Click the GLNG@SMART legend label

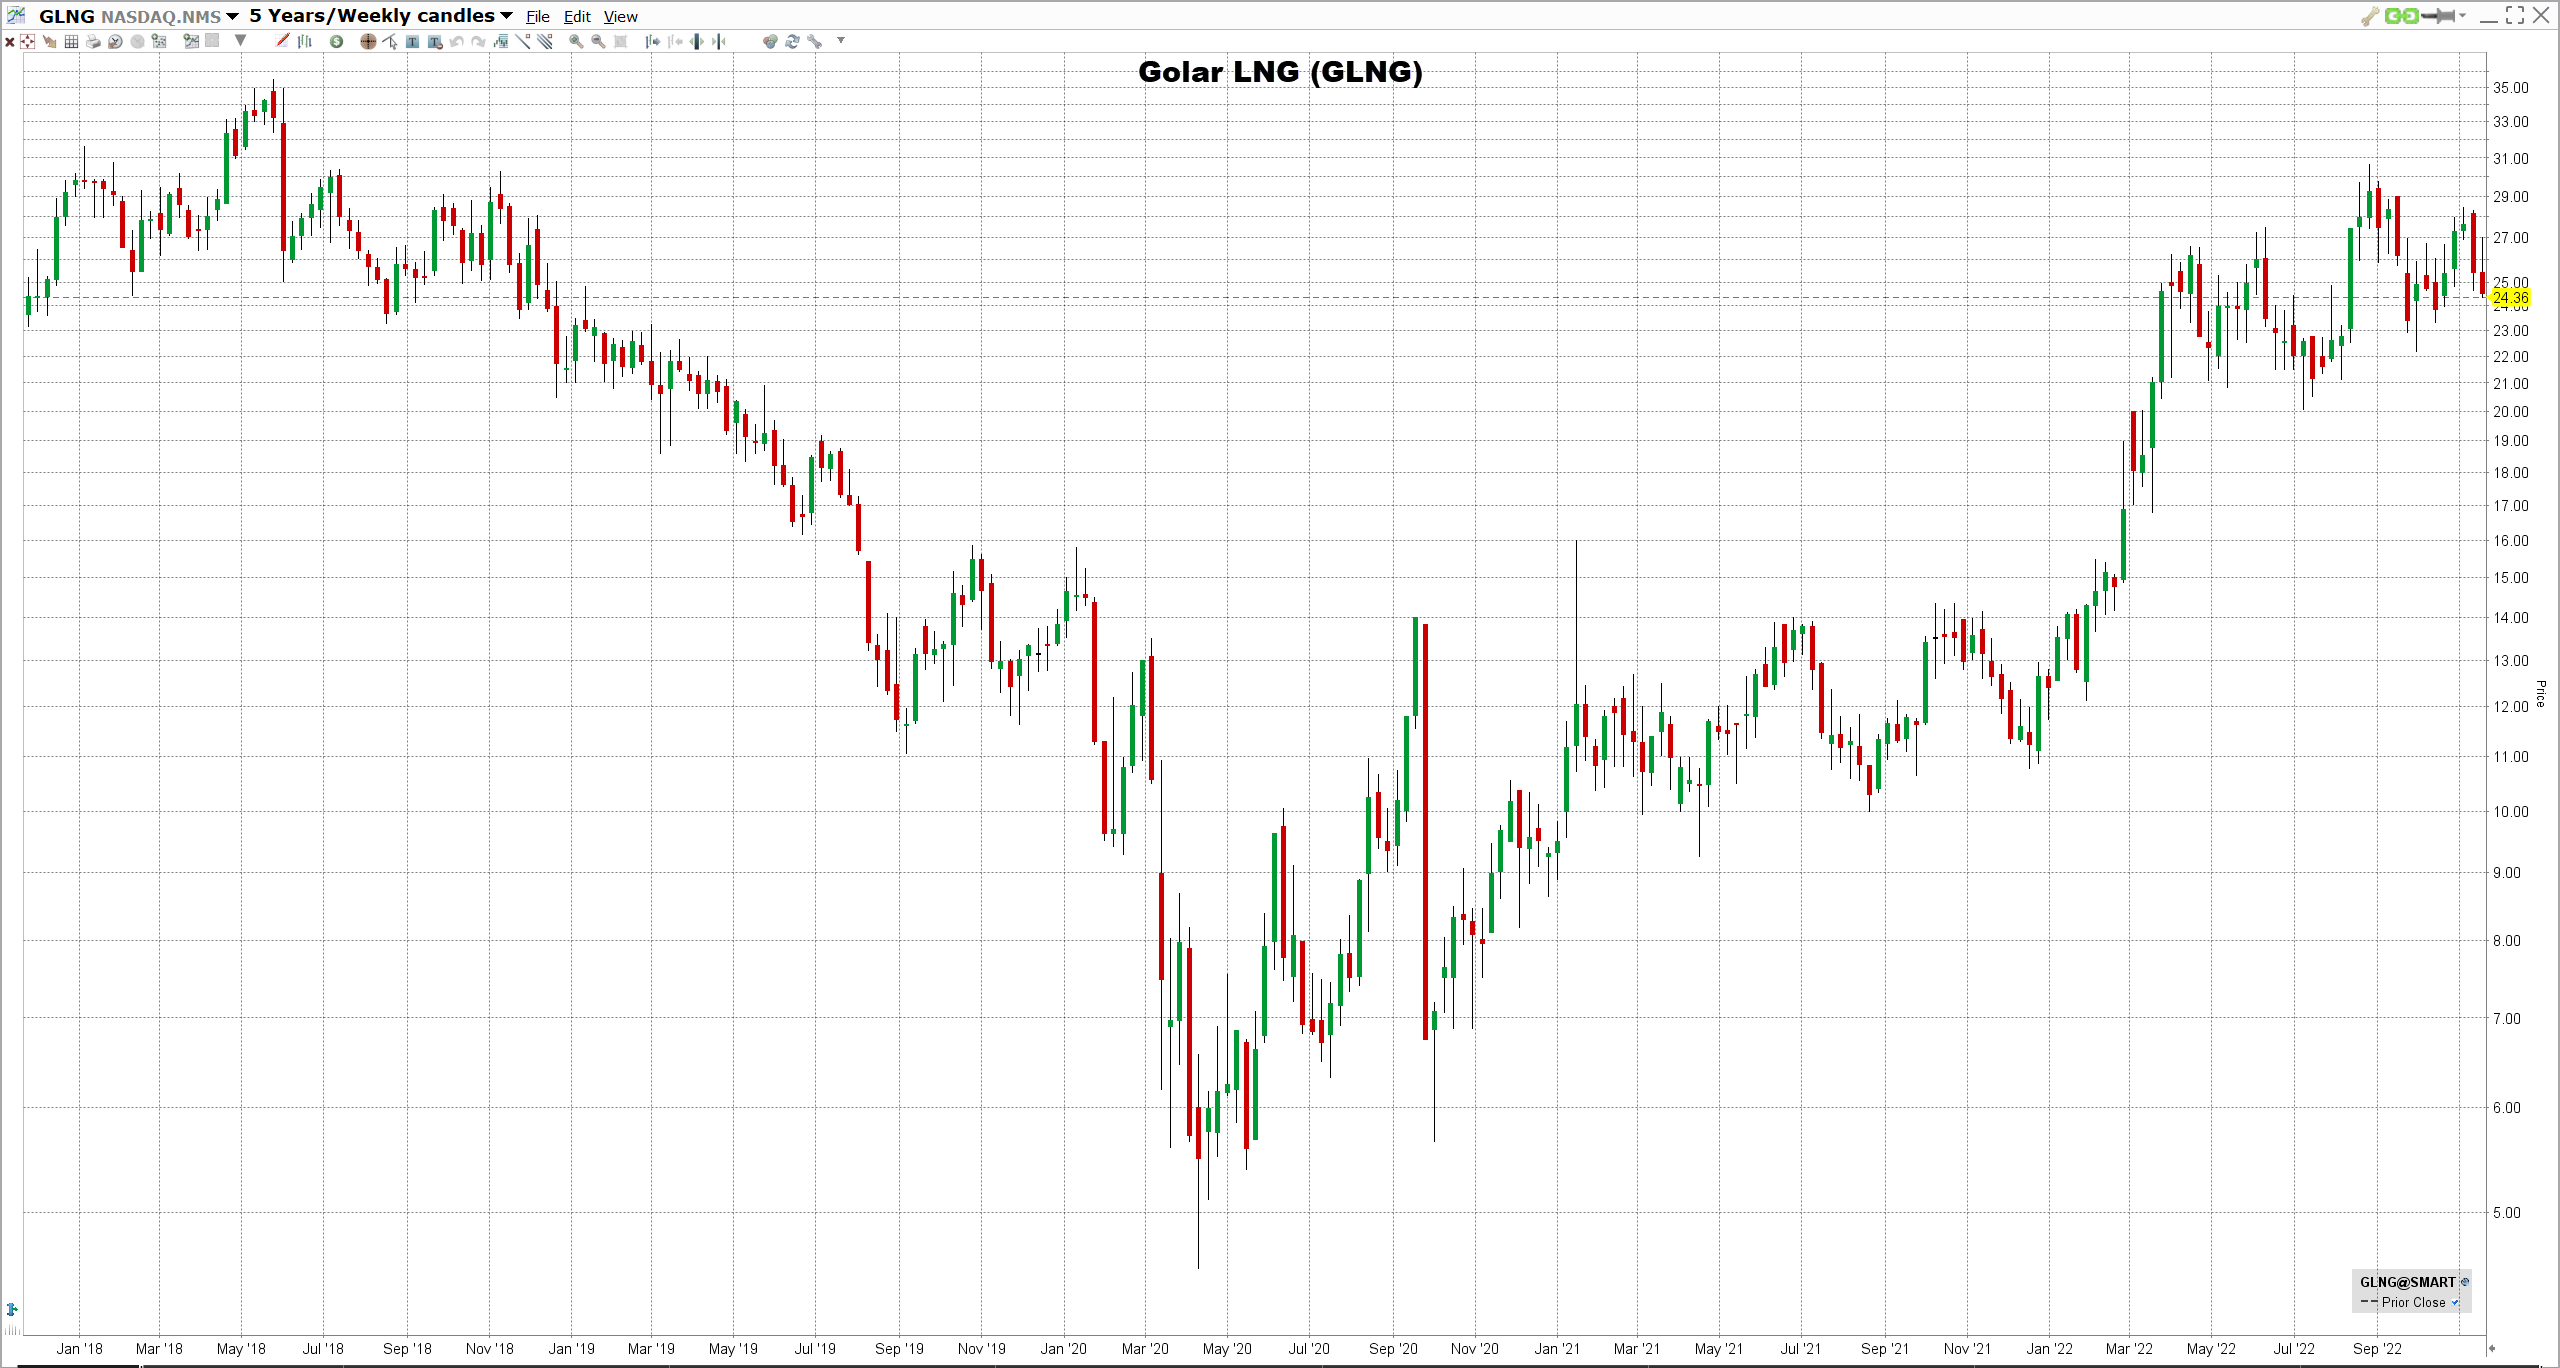pyautogui.click(x=2408, y=1282)
